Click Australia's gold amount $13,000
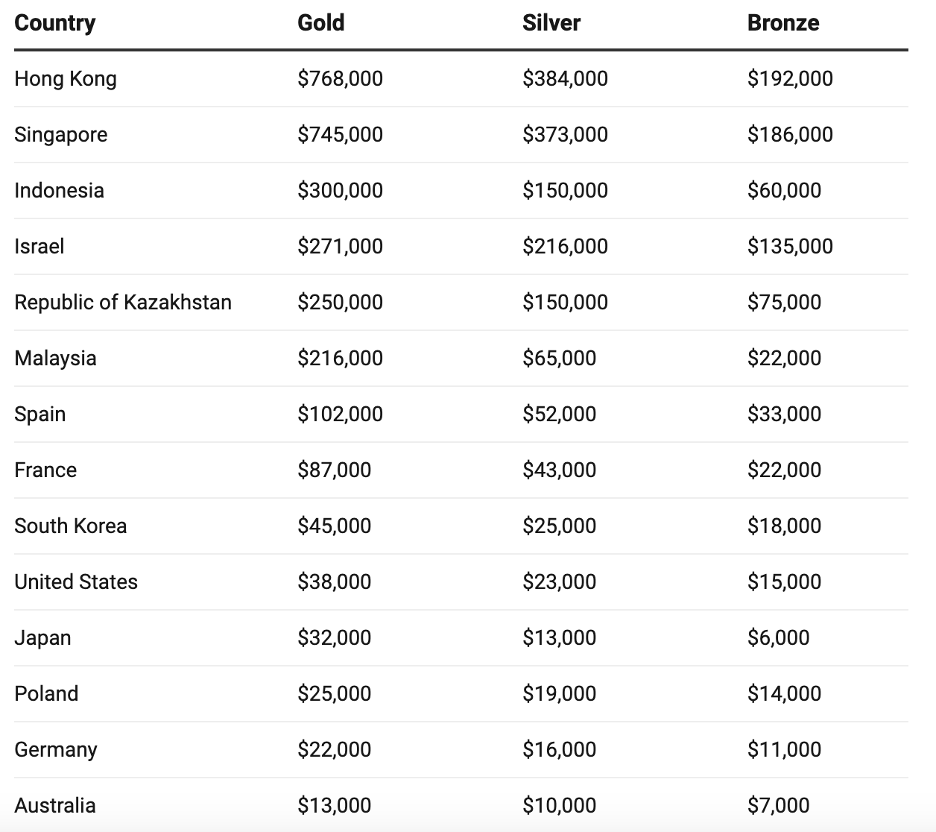 pos(334,806)
